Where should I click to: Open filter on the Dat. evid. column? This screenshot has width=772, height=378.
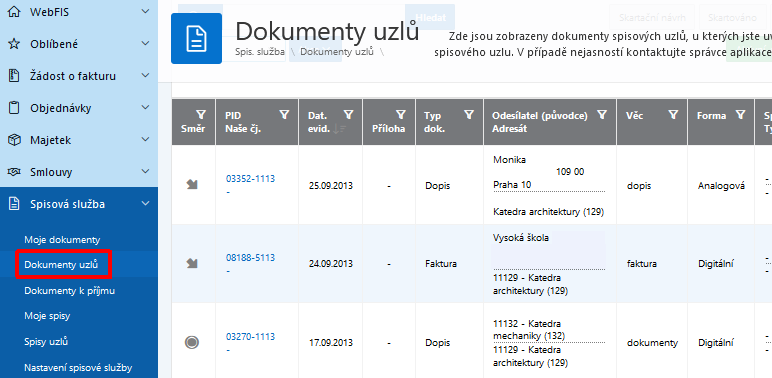click(349, 115)
